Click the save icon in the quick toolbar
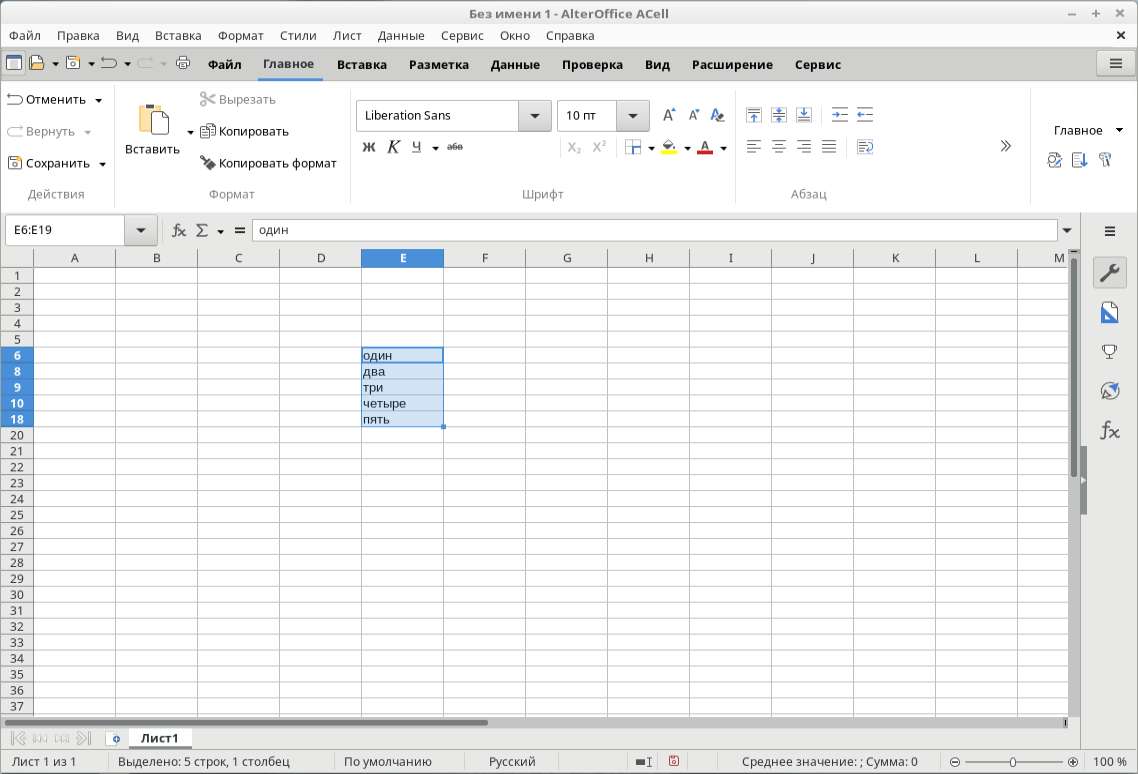 click(x=73, y=63)
